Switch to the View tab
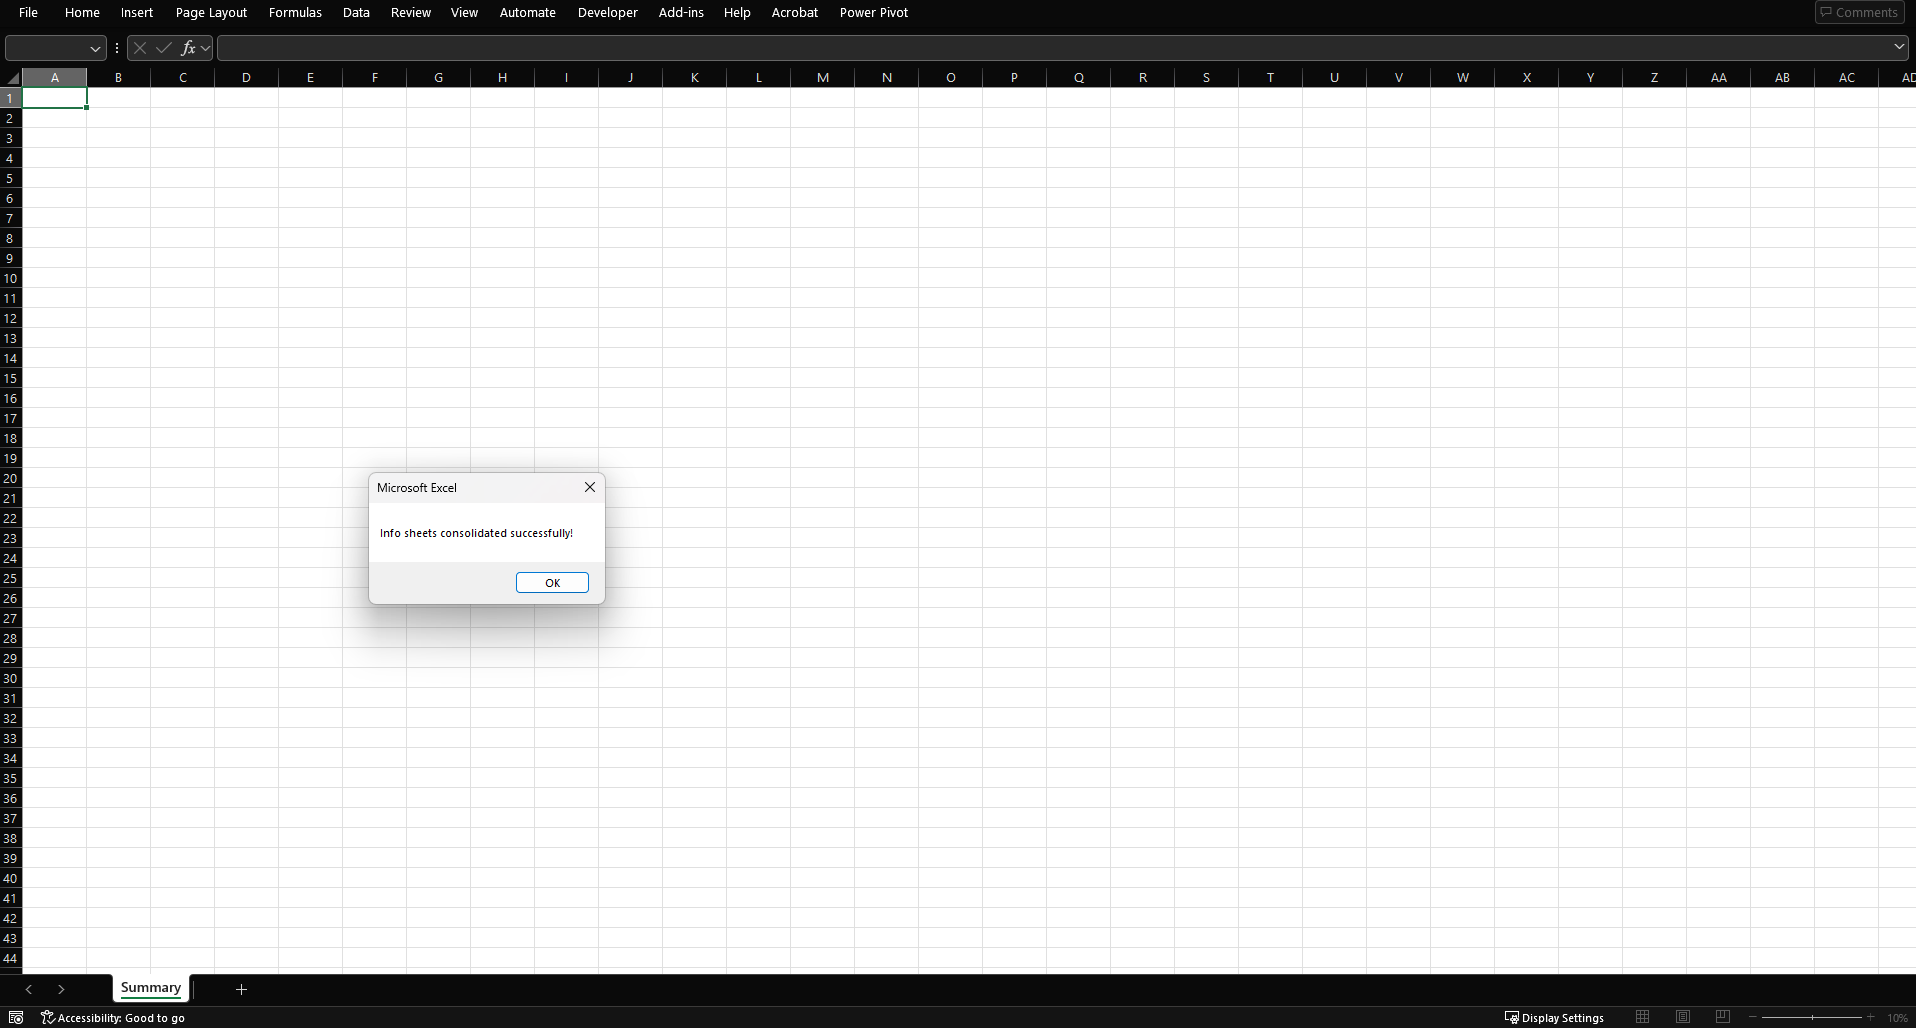Image resolution: width=1916 pixels, height=1028 pixels. coord(464,12)
